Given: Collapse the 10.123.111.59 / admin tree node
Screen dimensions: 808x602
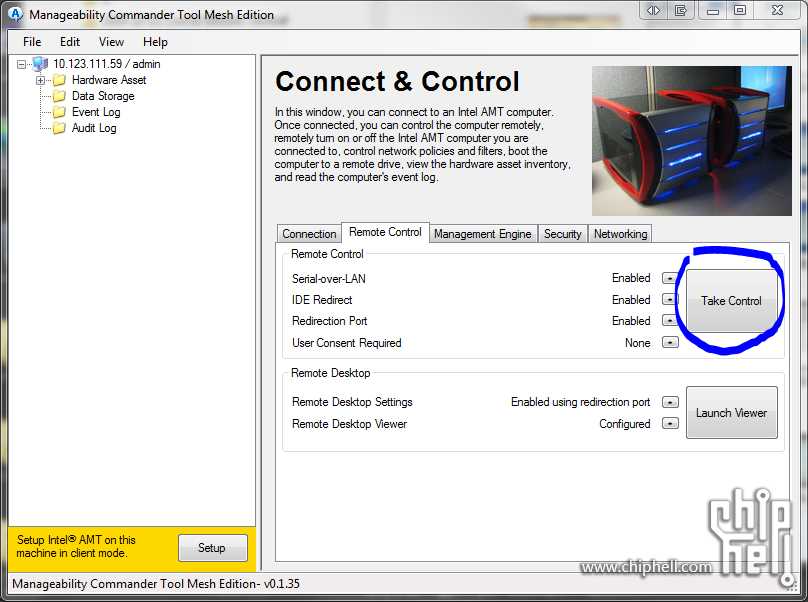Looking at the screenshot, I should 21,64.
